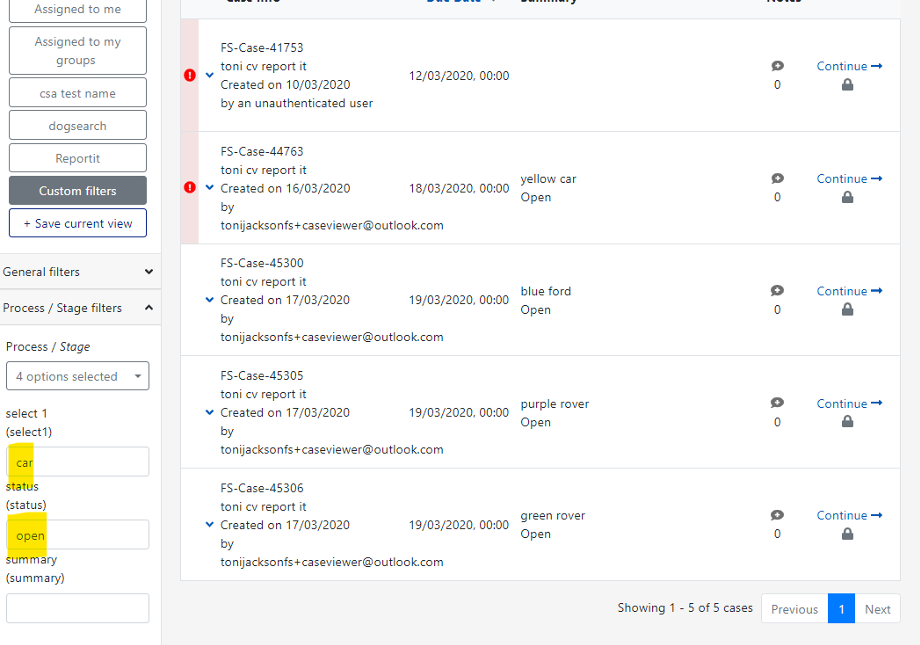Open the '4 options selected' Process dropdown
The width and height of the screenshot is (920, 645).
coord(77,375)
